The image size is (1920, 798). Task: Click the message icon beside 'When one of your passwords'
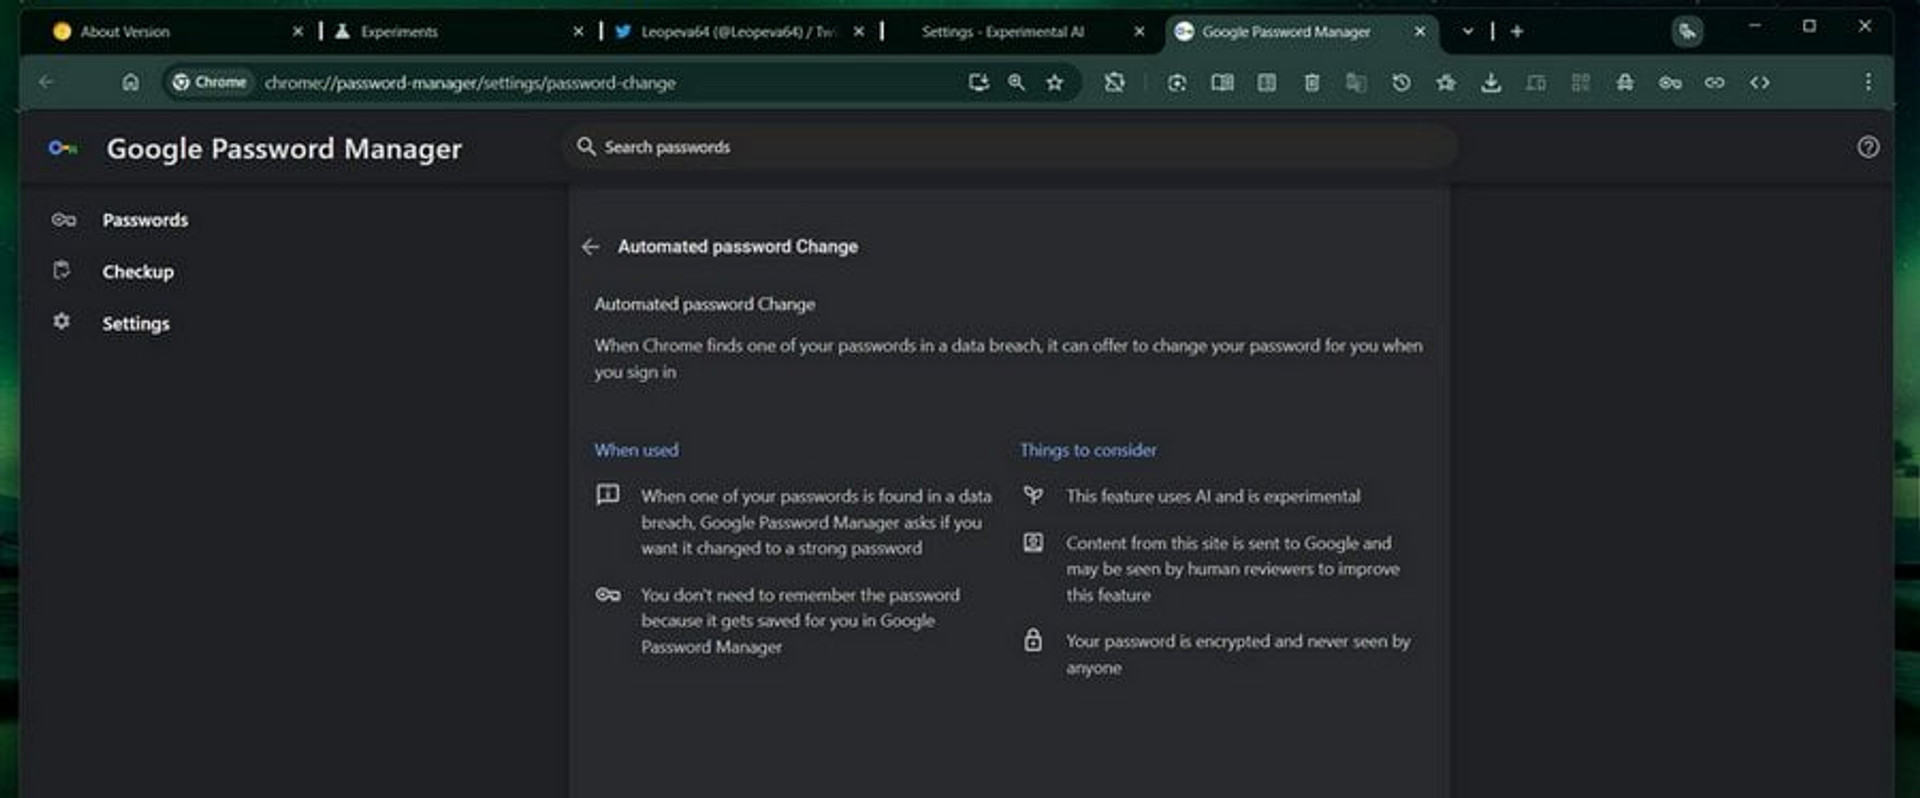pyautogui.click(x=608, y=494)
